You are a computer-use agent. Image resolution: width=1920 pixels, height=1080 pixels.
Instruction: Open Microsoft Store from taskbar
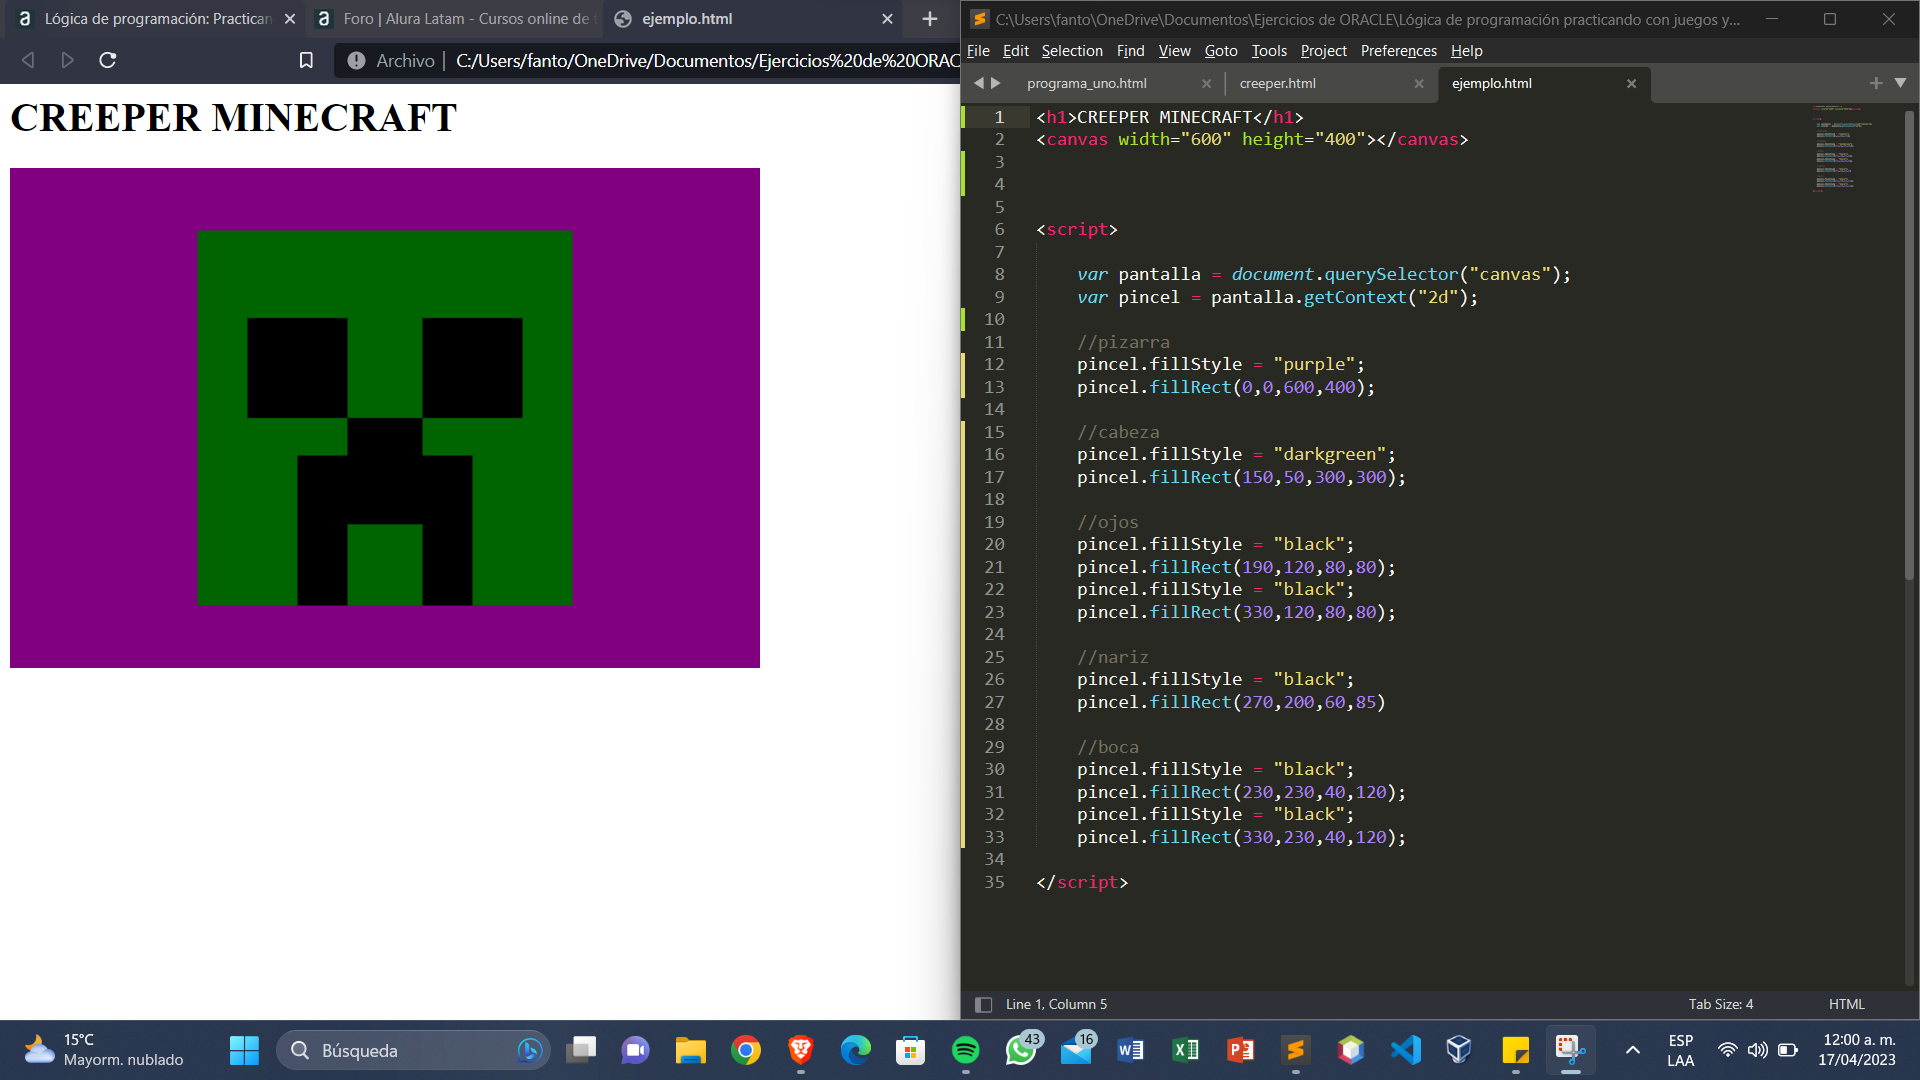pos(910,1050)
